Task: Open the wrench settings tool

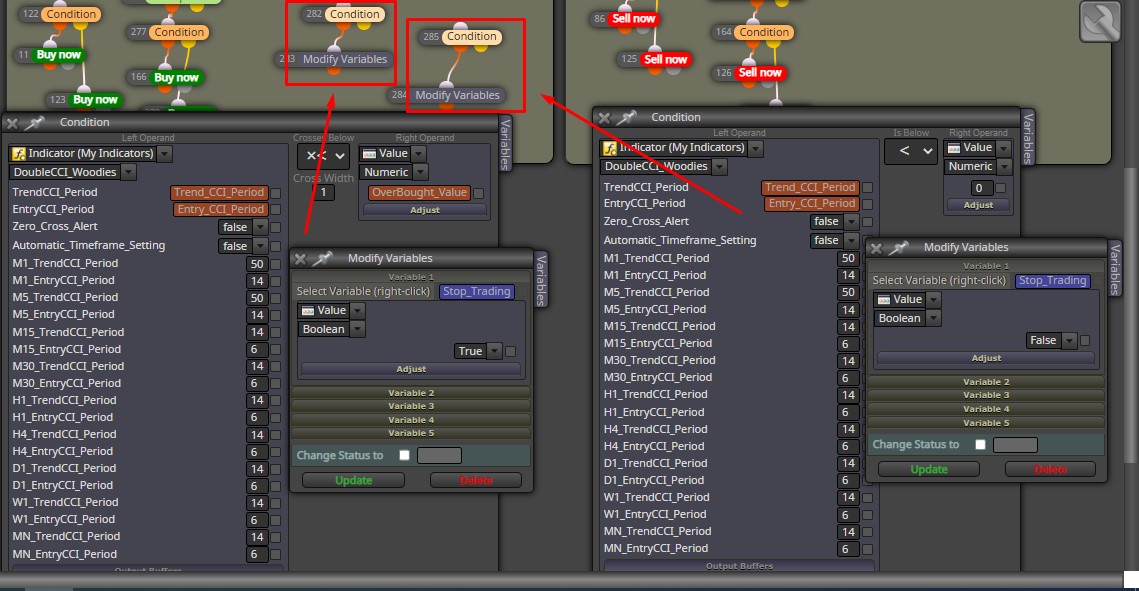Action: coord(1100,21)
